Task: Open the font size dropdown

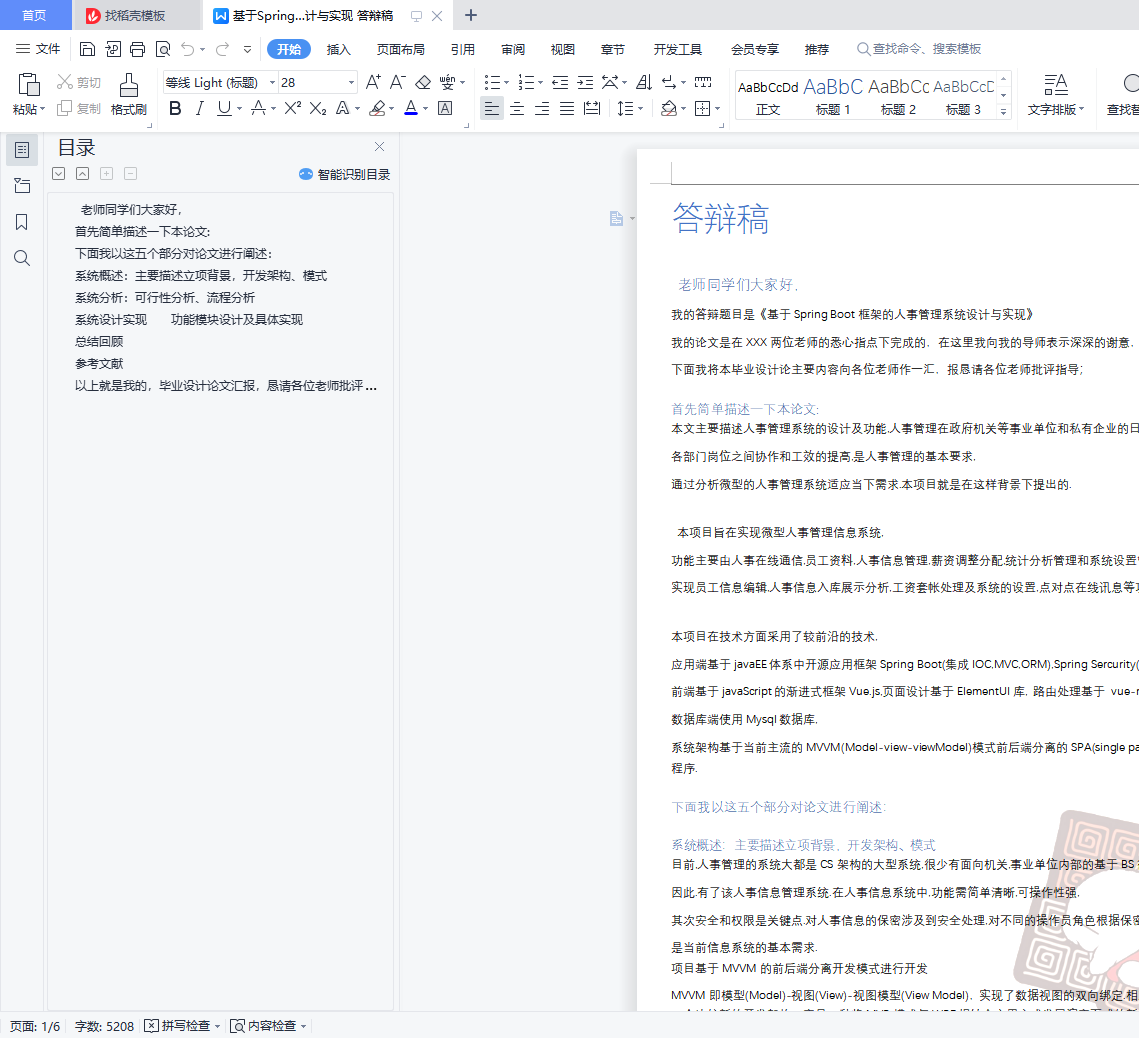Action: click(x=352, y=82)
